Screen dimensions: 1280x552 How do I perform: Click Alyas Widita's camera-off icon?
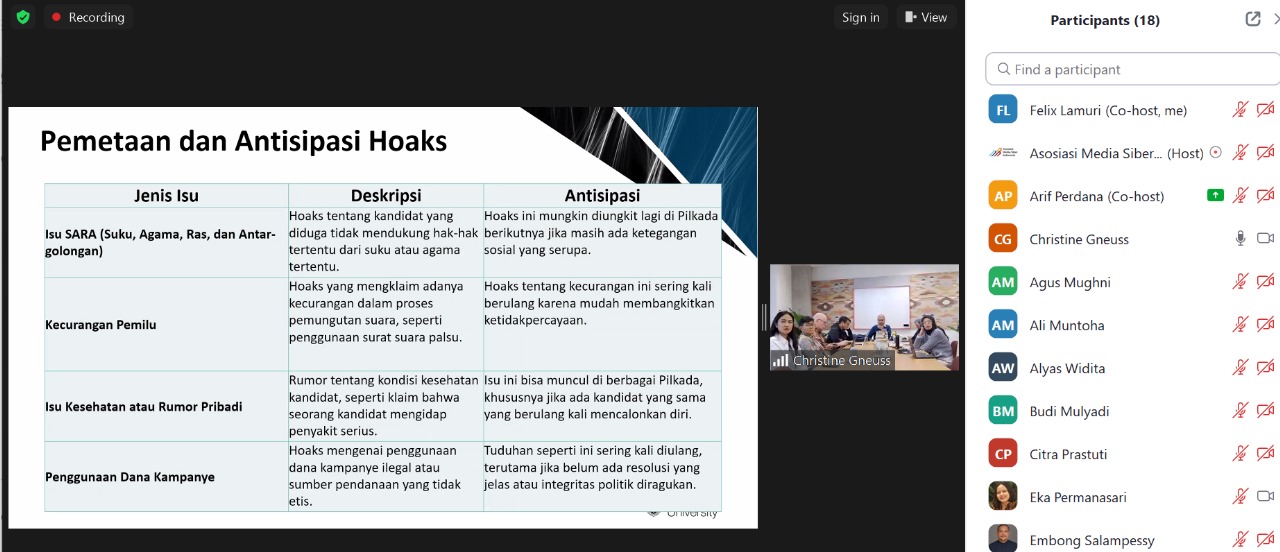tap(1265, 368)
